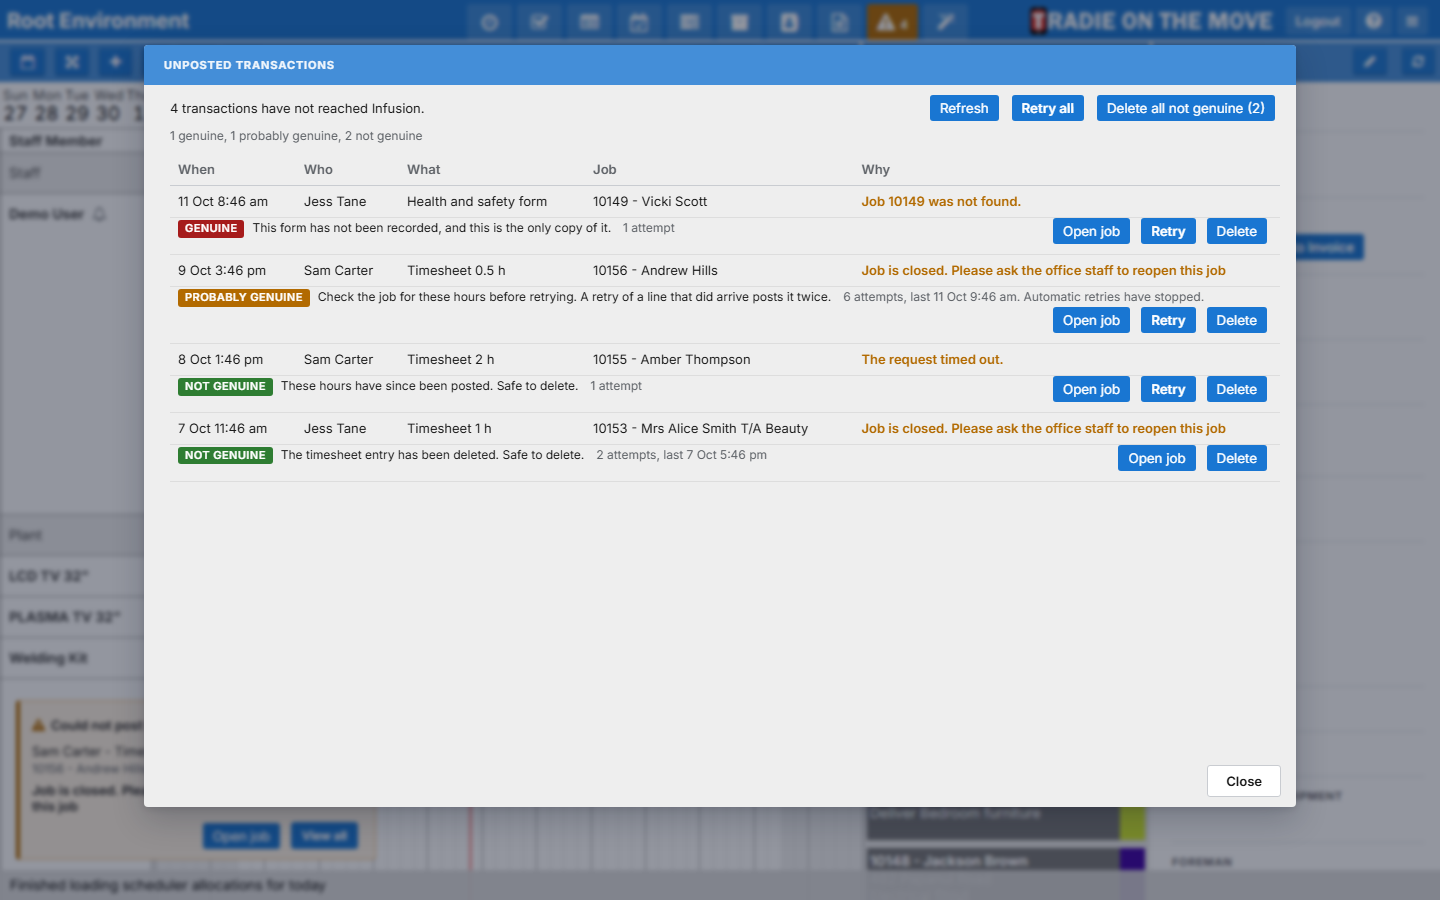The height and width of the screenshot is (900, 1440).
Task: Click the X icon in scheduler toolbar
Action: [x=72, y=62]
